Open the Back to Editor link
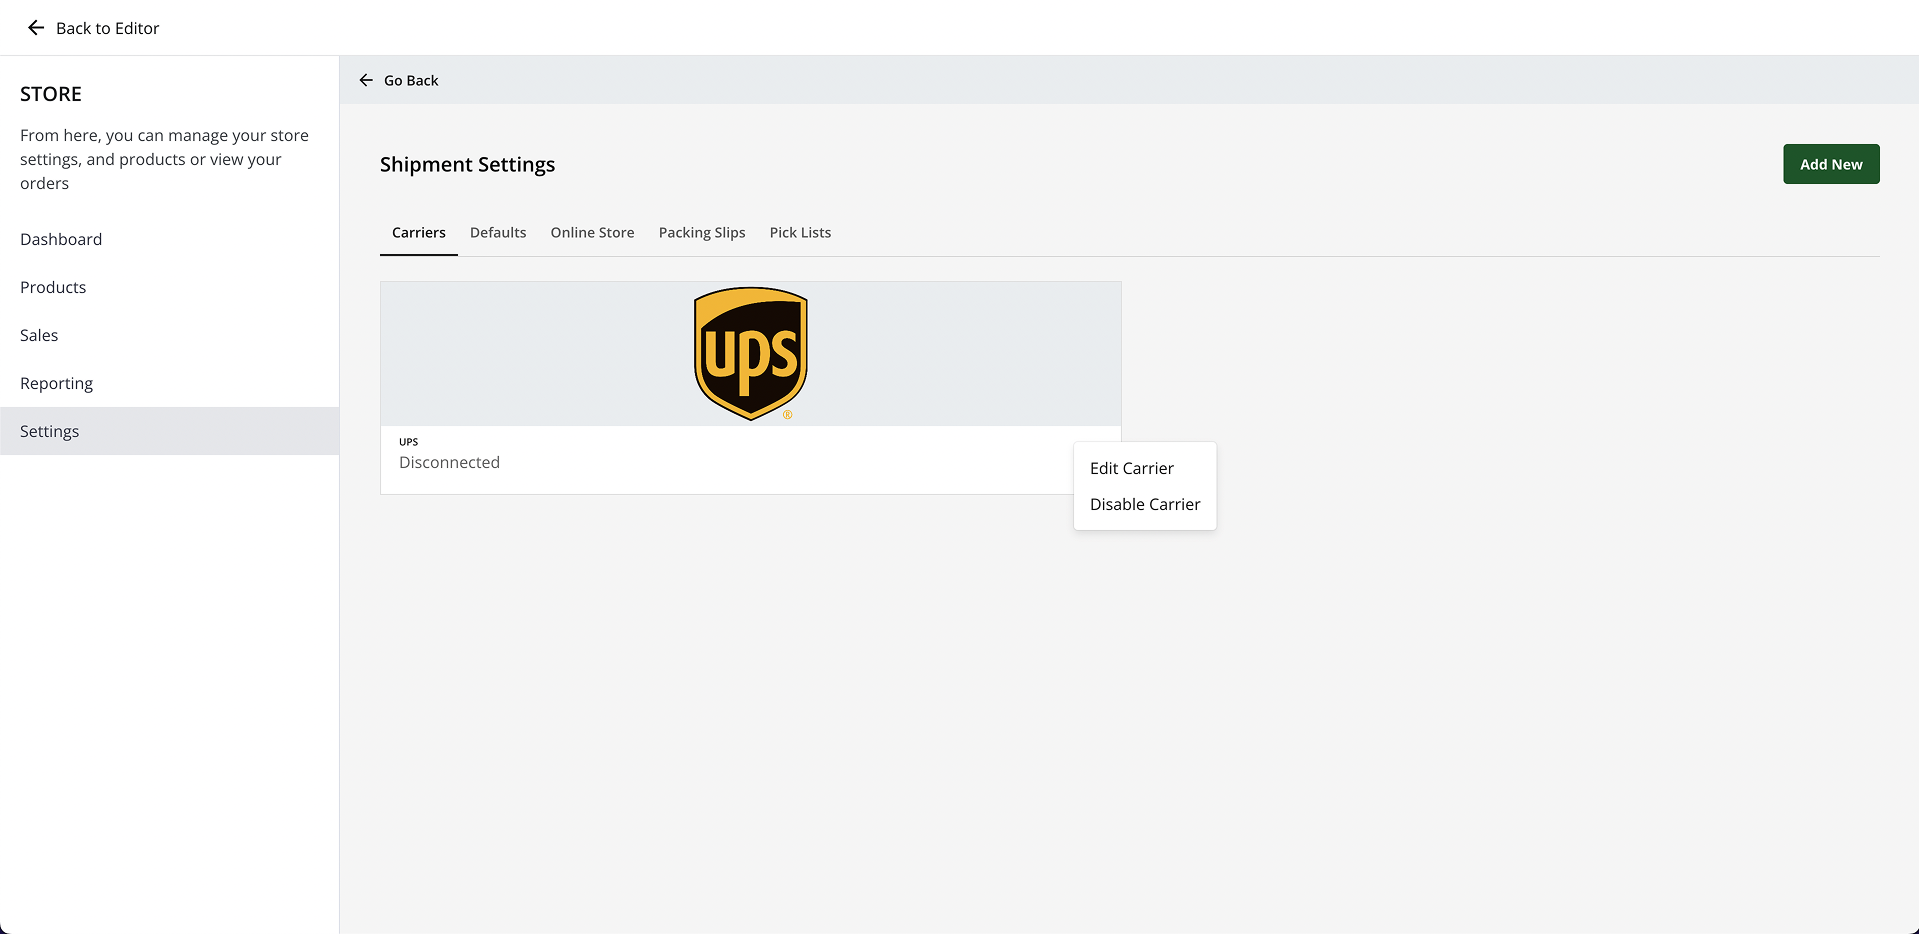 107,28
